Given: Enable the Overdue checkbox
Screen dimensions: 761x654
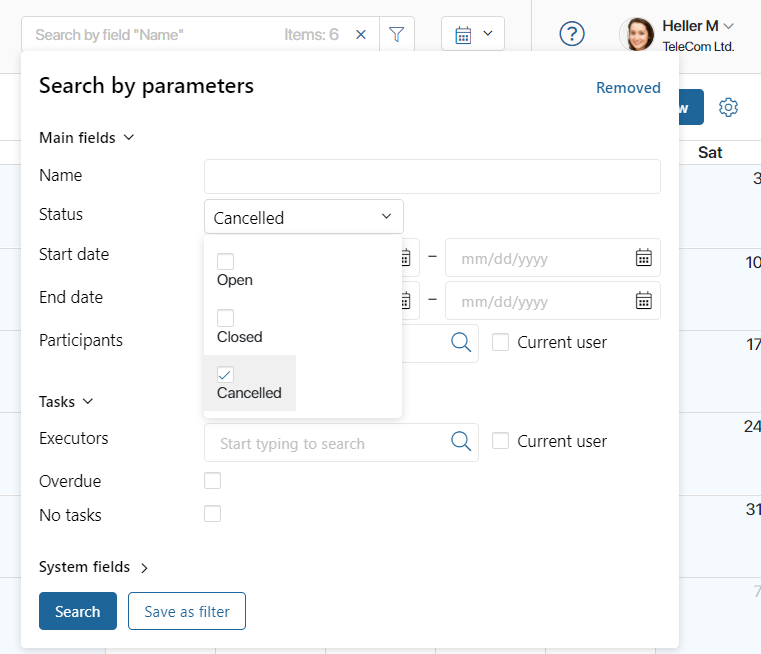Looking at the screenshot, I should click(213, 481).
